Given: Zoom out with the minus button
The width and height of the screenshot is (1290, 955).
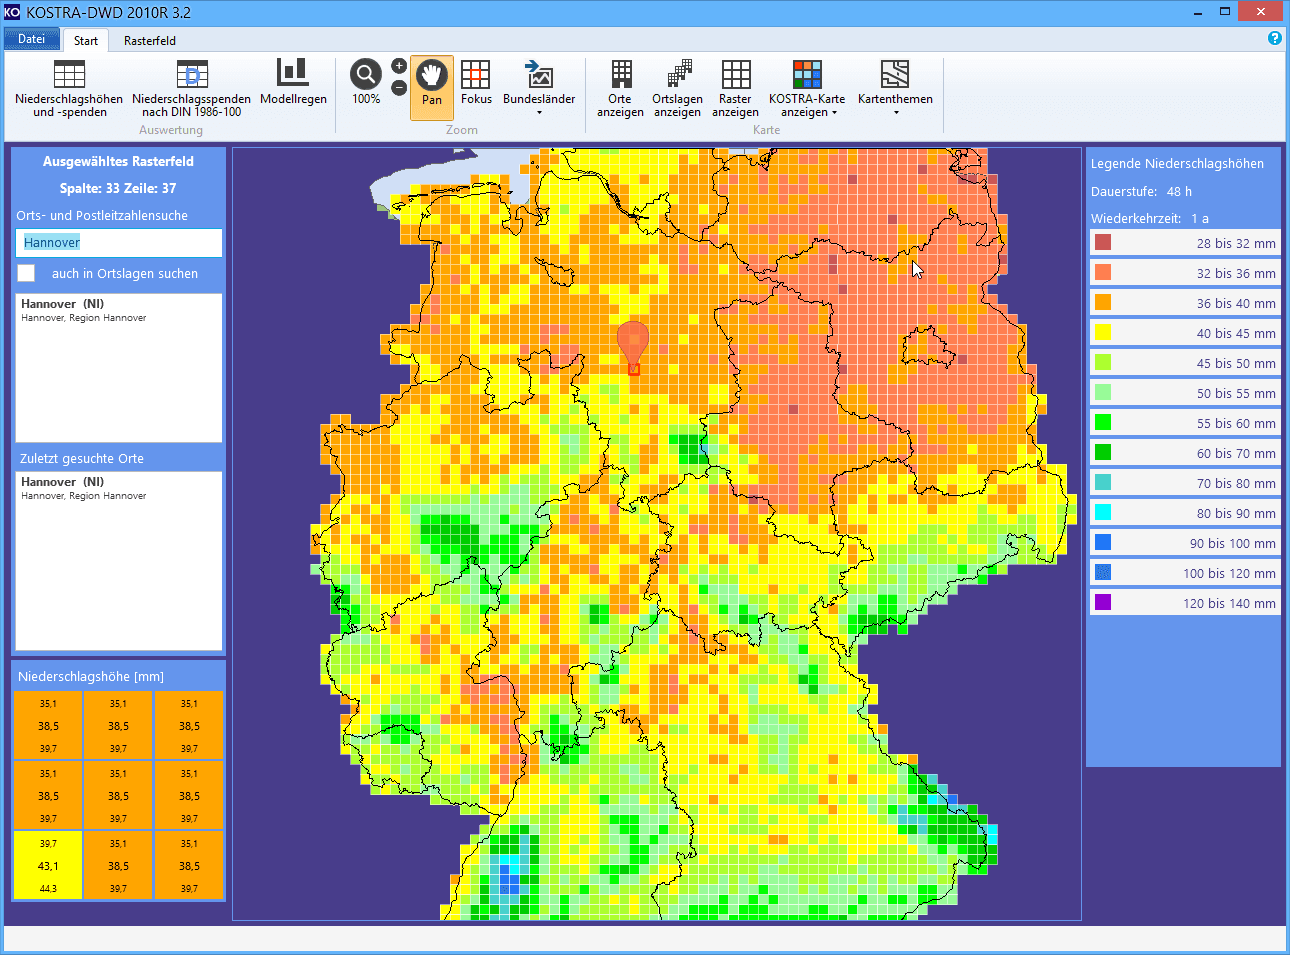Looking at the screenshot, I should tap(399, 88).
